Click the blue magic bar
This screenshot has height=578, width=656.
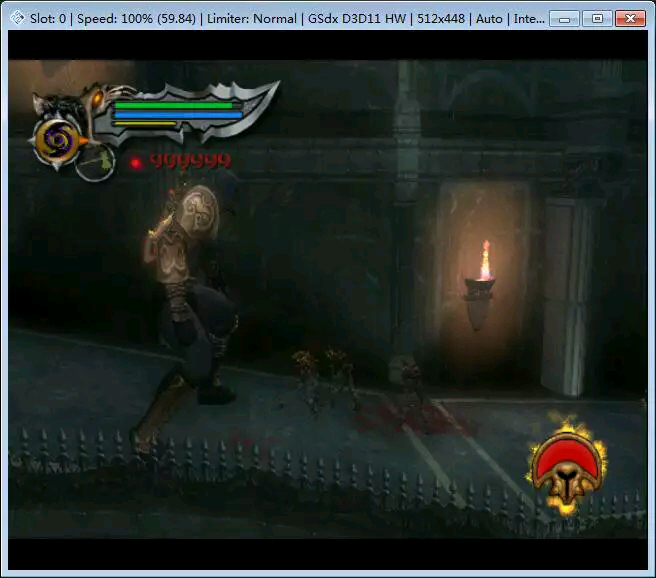pos(179,114)
